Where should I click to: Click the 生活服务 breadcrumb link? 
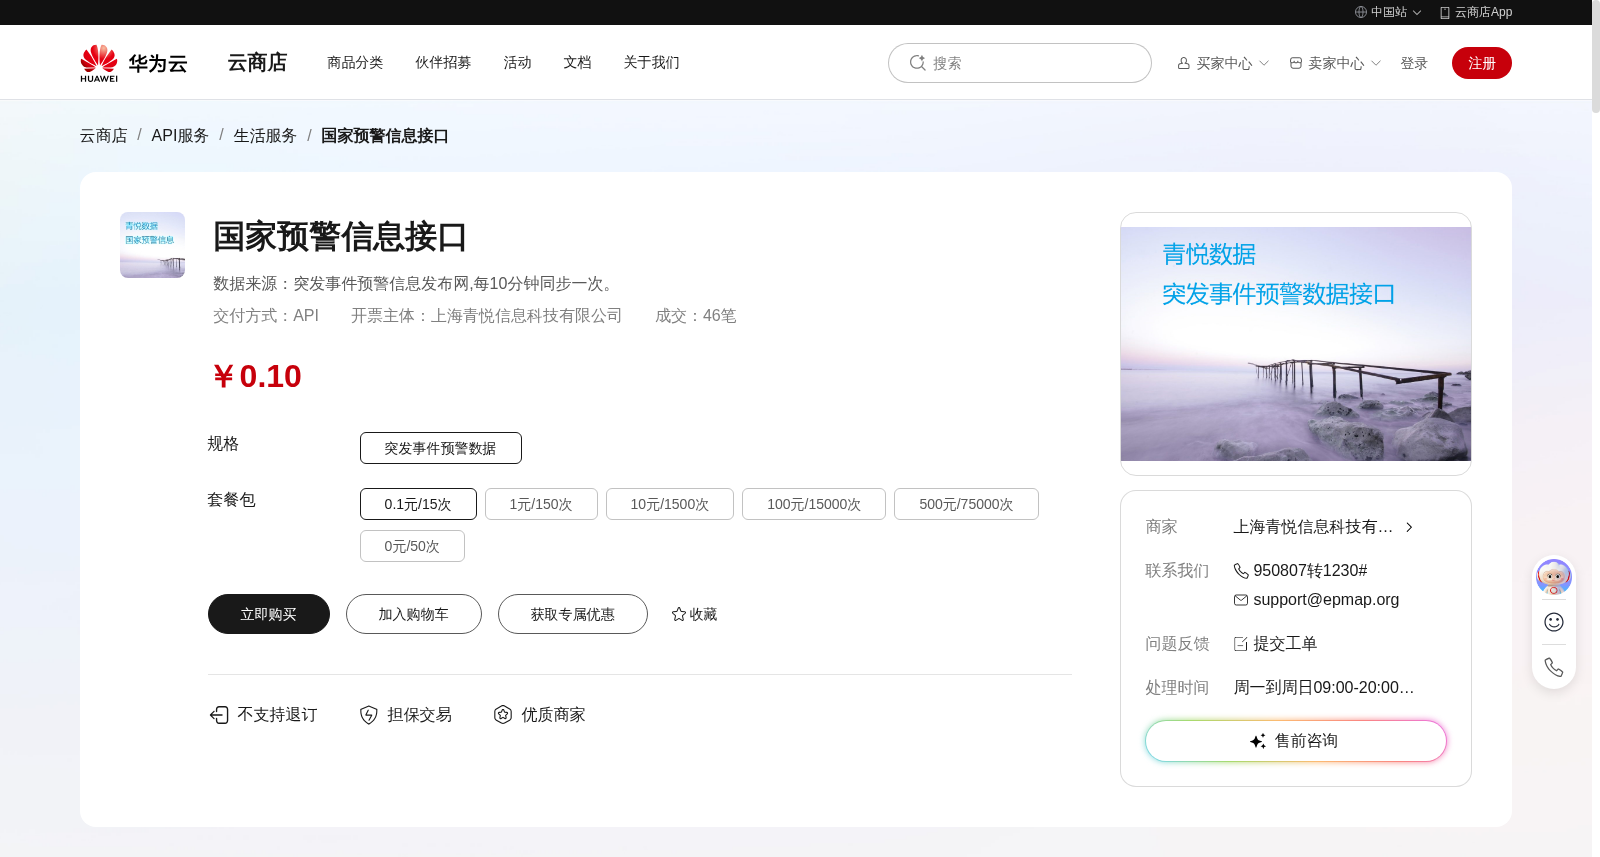pos(265,135)
